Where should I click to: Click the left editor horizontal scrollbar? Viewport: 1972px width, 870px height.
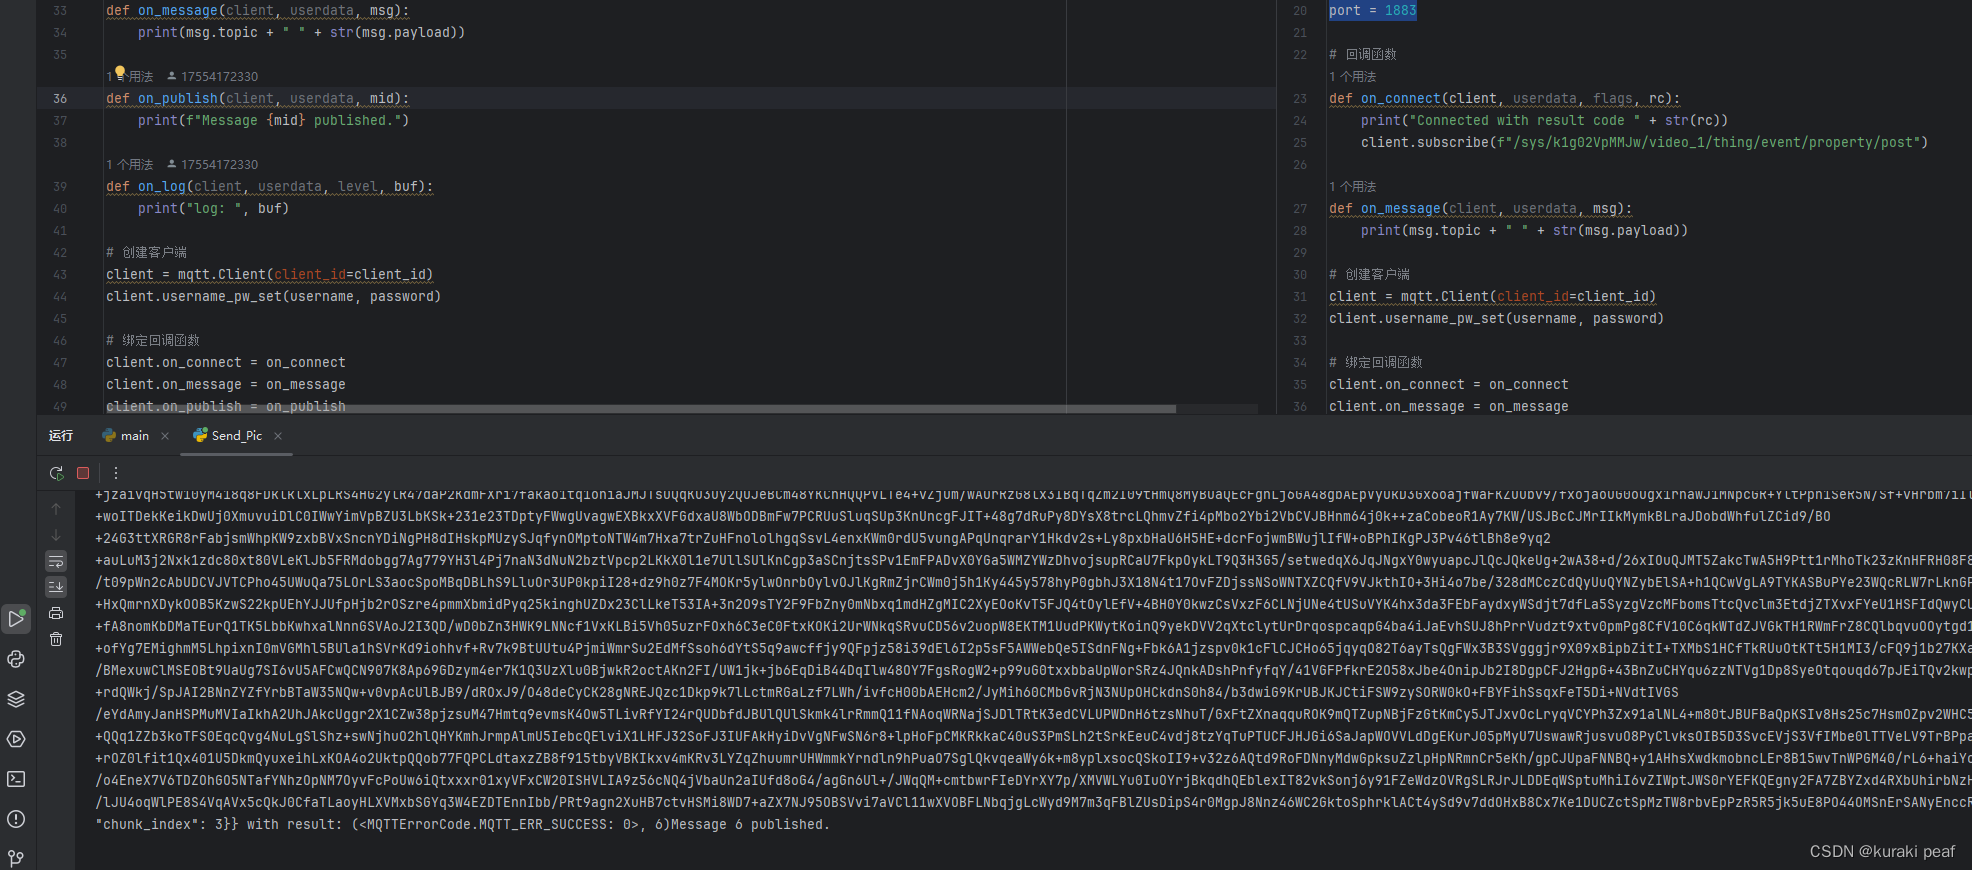click(x=640, y=409)
